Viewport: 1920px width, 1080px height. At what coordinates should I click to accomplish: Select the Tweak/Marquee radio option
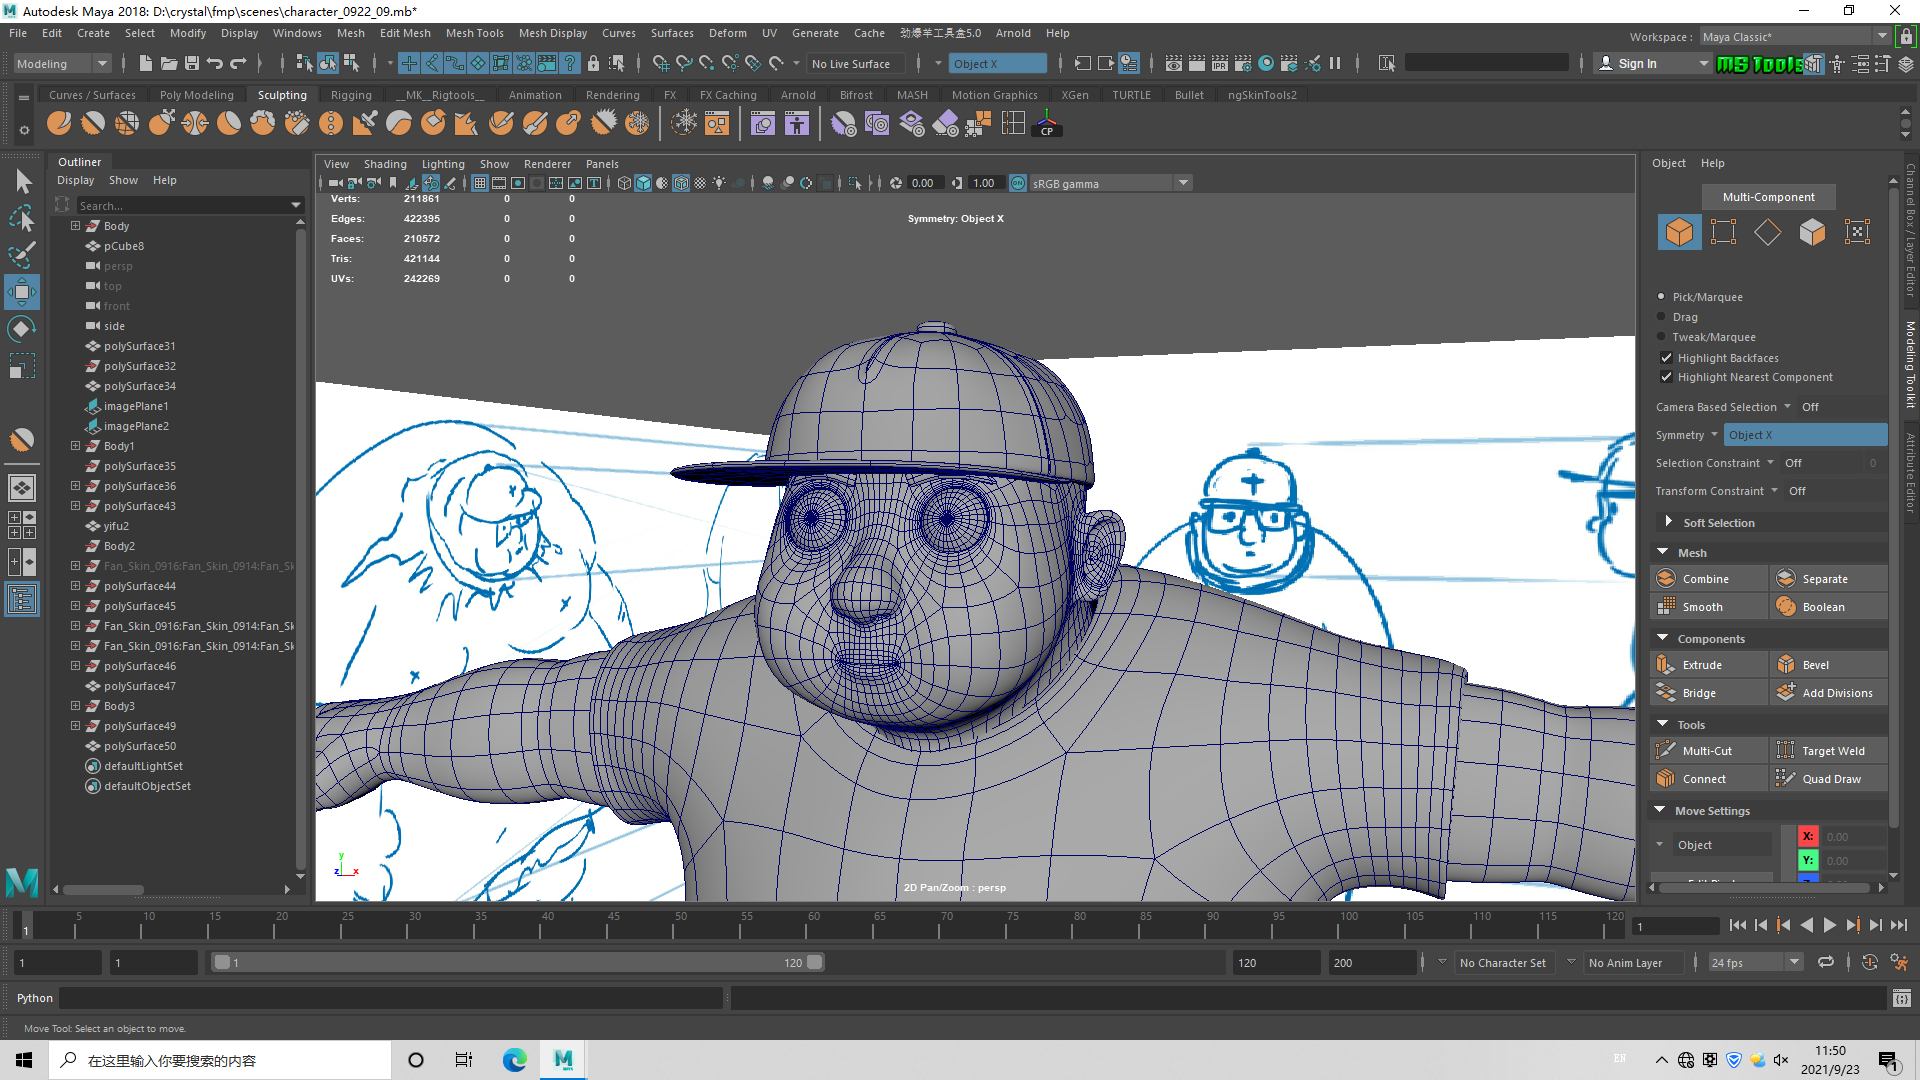click(1662, 337)
